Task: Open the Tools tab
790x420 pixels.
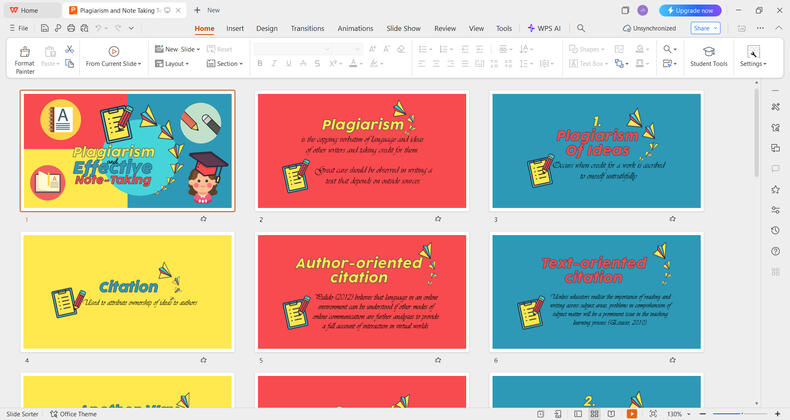Action: click(x=504, y=28)
